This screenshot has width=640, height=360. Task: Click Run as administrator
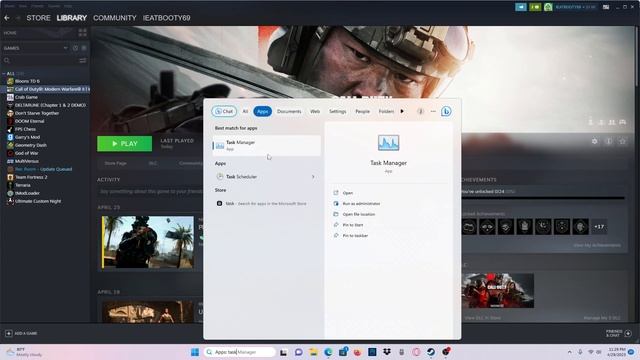(361, 203)
